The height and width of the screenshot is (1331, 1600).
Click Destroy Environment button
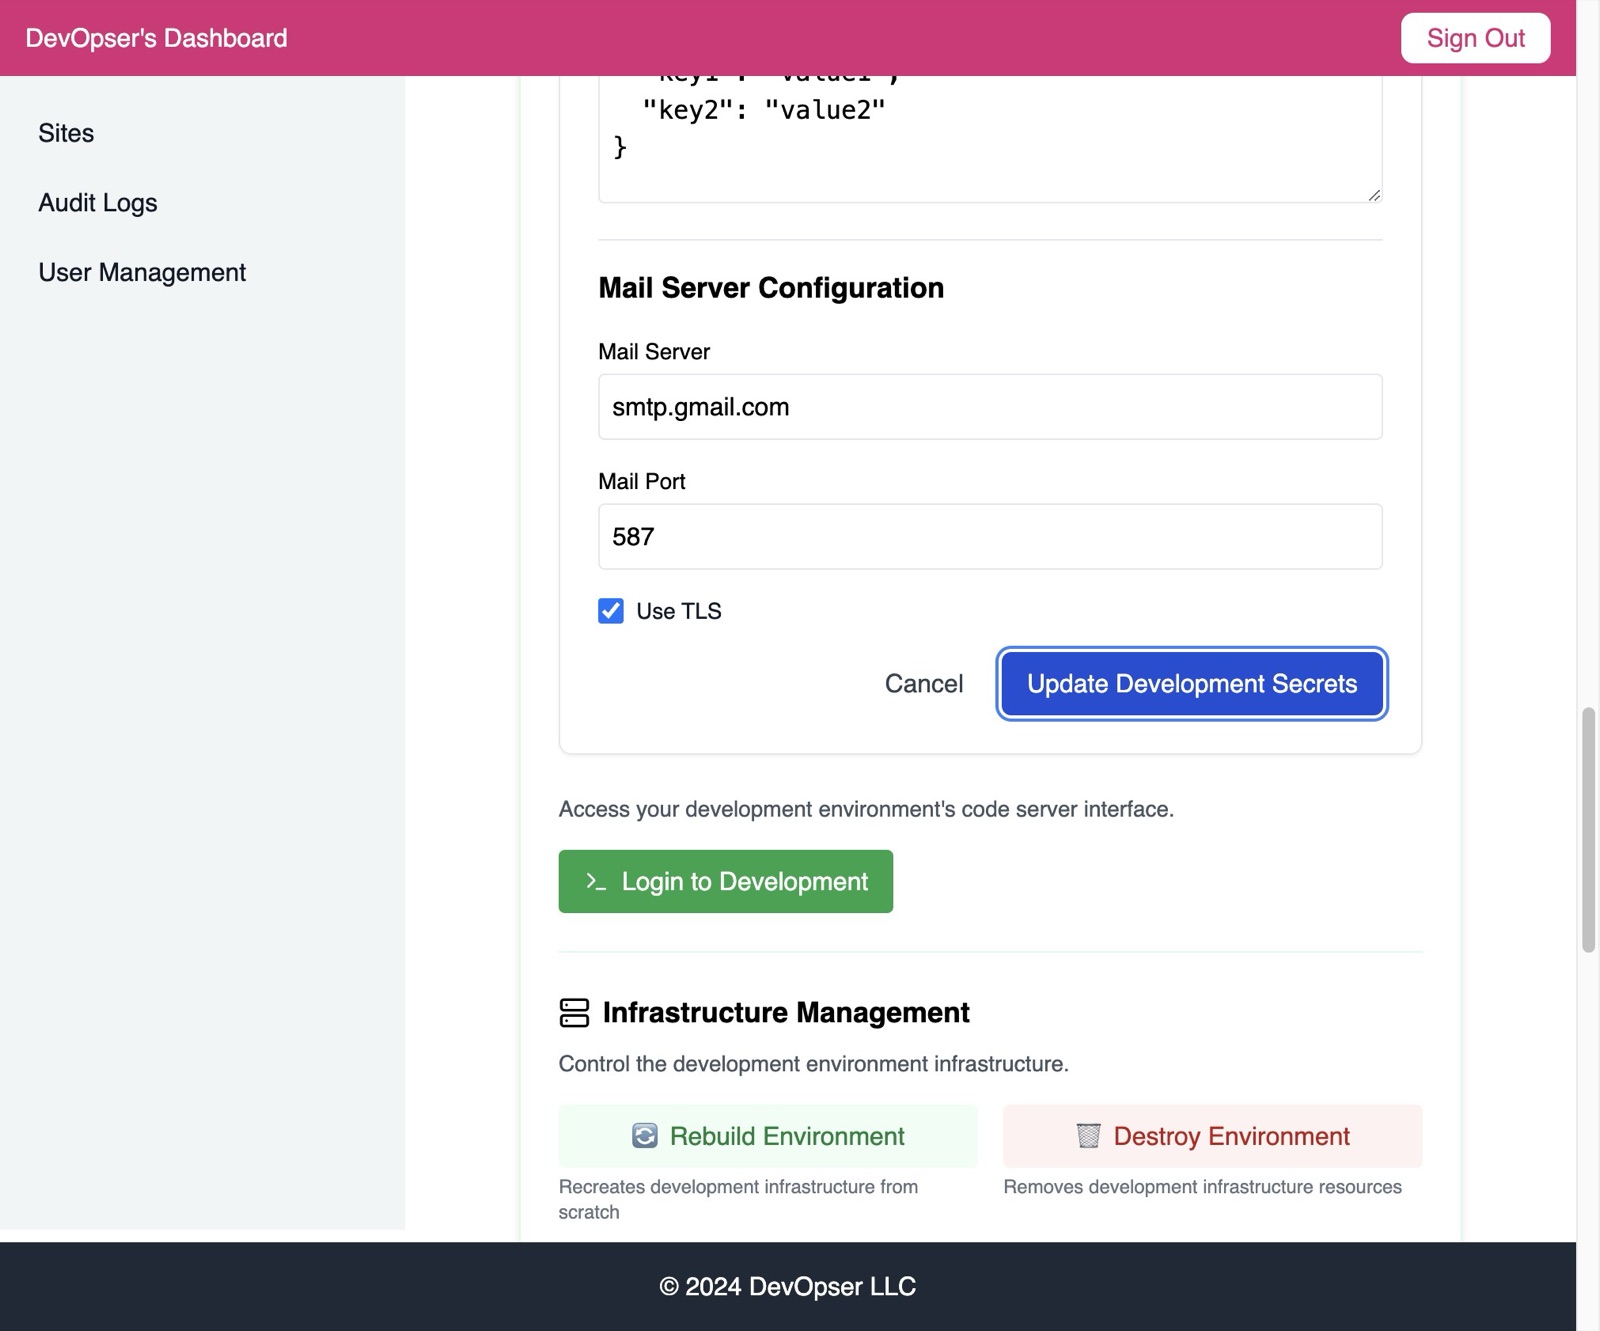(x=1213, y=1136)
